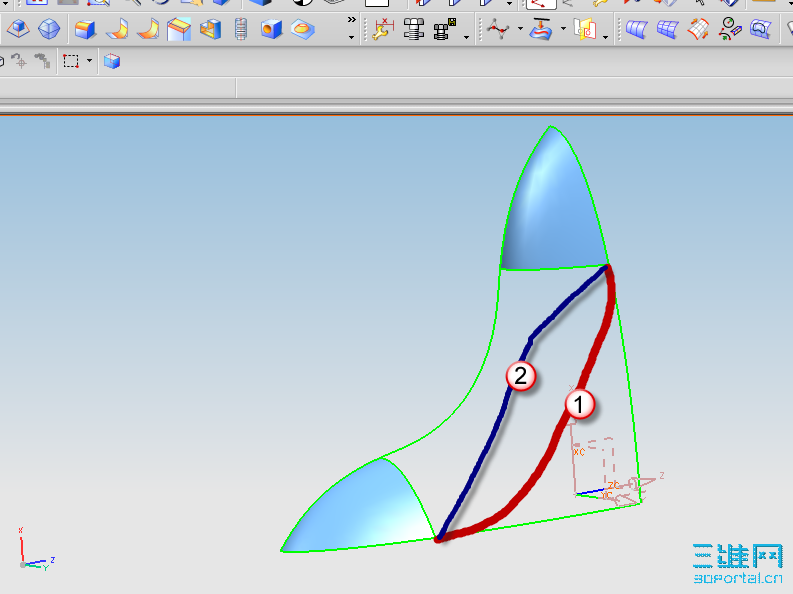Viewport: 793px width, 594px height.
Task: Open the Thread feature tool
Action: [x=241, y=29]
